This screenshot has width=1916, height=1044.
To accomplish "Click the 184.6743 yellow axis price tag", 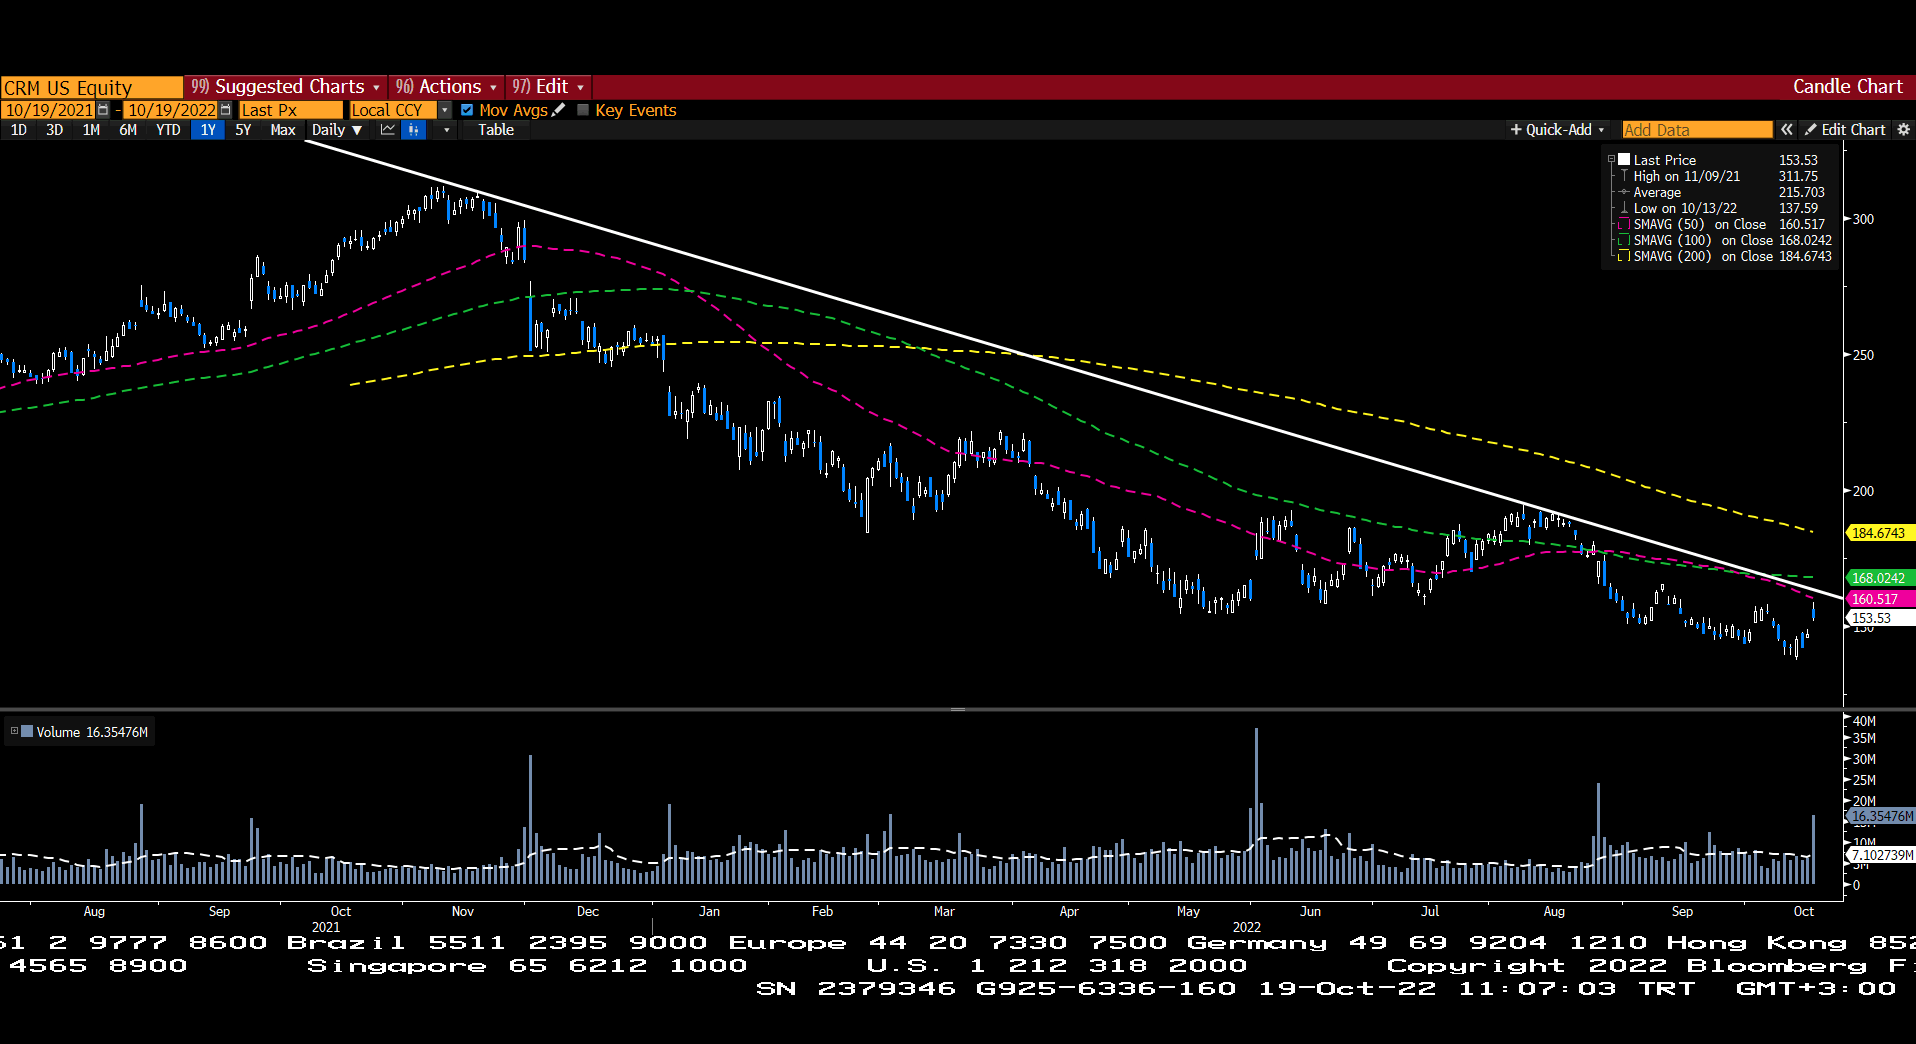I will coord(1879,533).
